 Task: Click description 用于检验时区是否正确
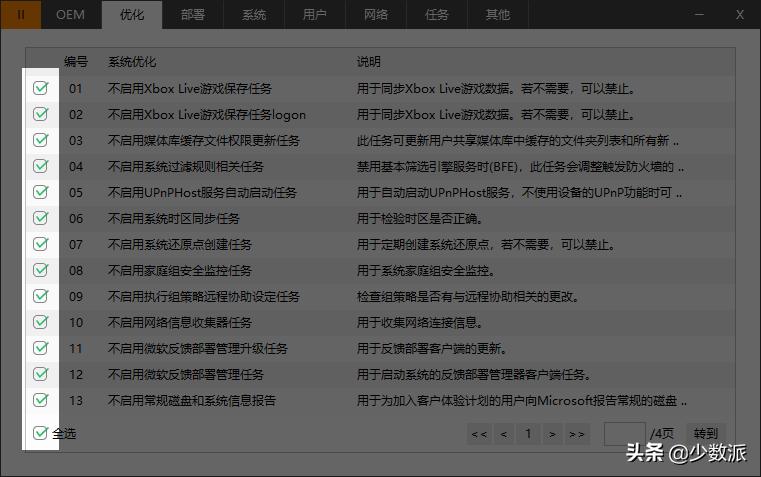[419, 218]
